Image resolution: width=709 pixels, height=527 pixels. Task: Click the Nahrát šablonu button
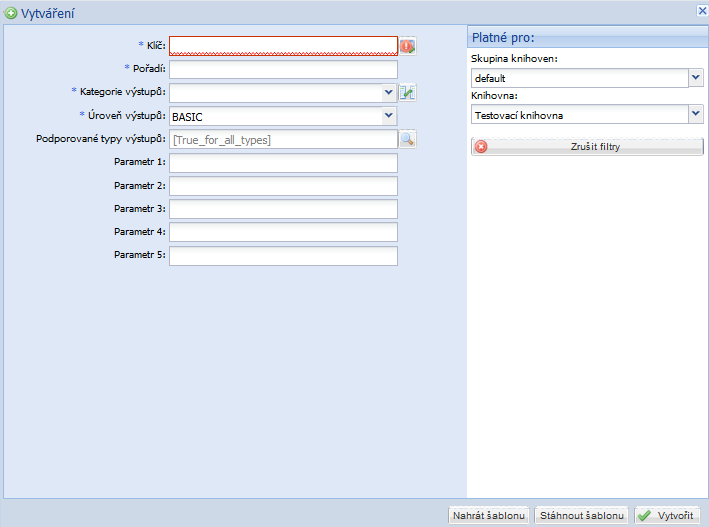[488, 515]
